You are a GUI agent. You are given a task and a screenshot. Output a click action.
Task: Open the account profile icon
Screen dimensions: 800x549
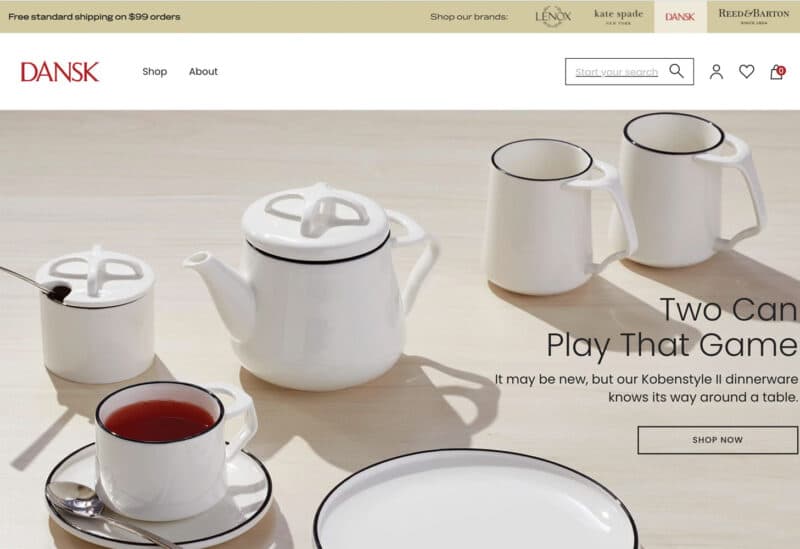(x=716, y=71)
